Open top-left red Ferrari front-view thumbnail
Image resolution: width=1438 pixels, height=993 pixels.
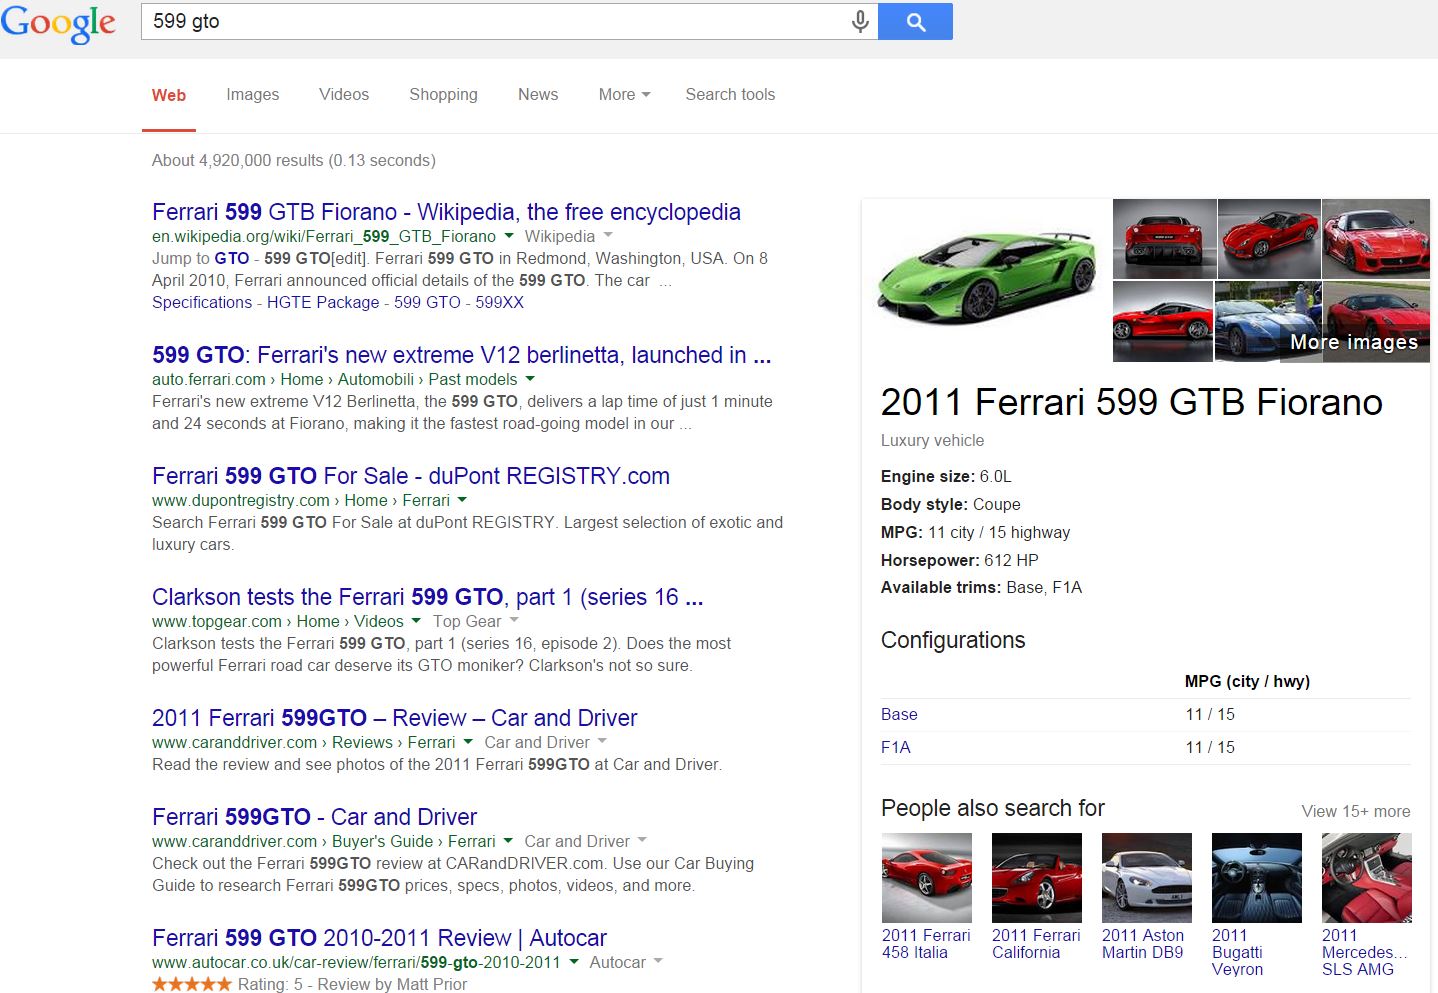tap(1164, 239)
